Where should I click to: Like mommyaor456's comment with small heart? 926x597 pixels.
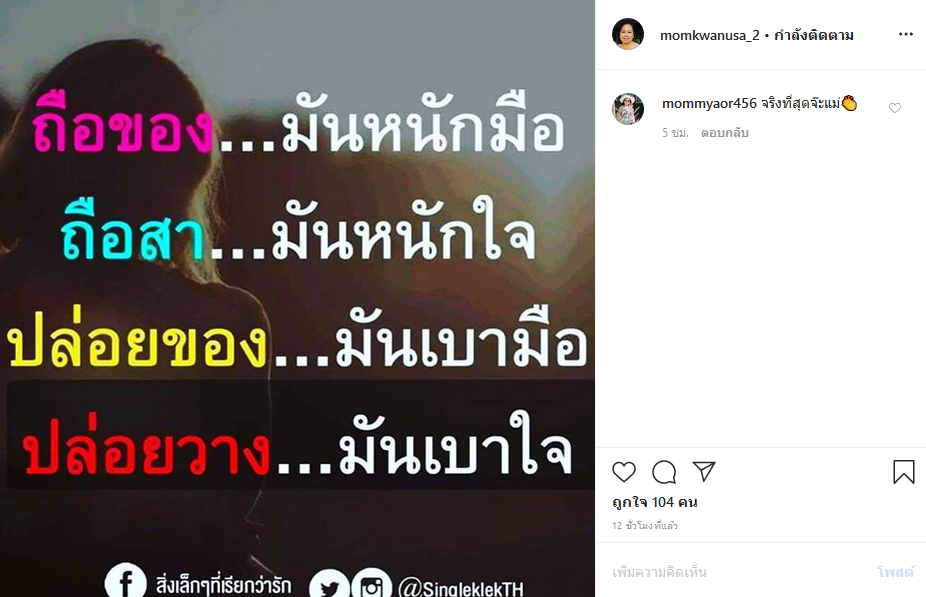895,107
